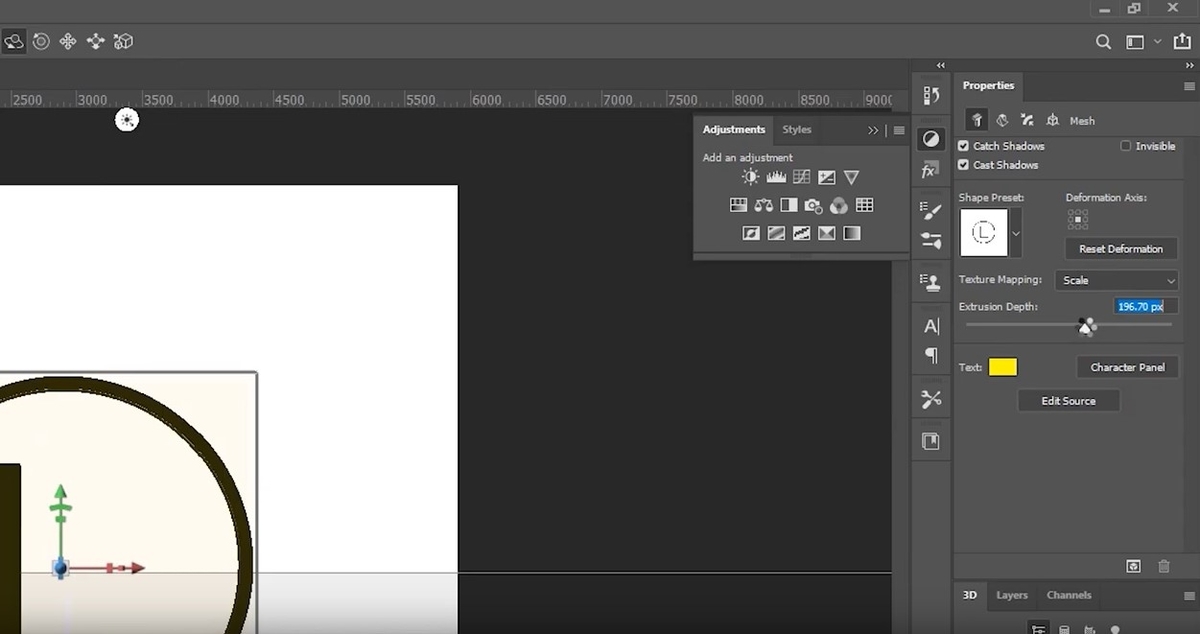The image size is (1200, 634).
Task: Open the History panel icon
Action: click(x=931, y=95)
